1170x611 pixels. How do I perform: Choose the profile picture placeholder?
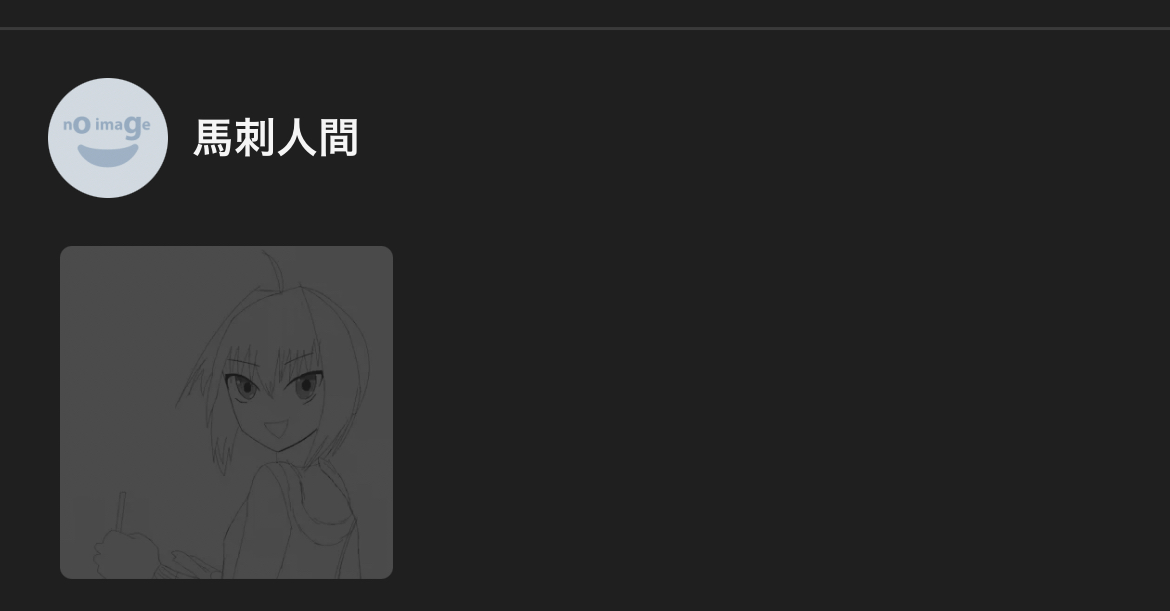coord(107,138)
